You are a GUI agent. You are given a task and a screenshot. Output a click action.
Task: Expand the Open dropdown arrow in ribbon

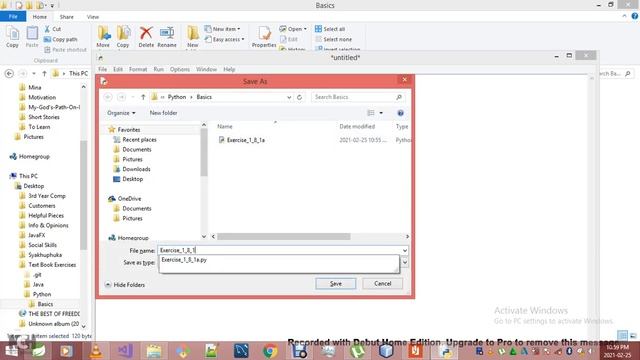click(x=305, y=29)
